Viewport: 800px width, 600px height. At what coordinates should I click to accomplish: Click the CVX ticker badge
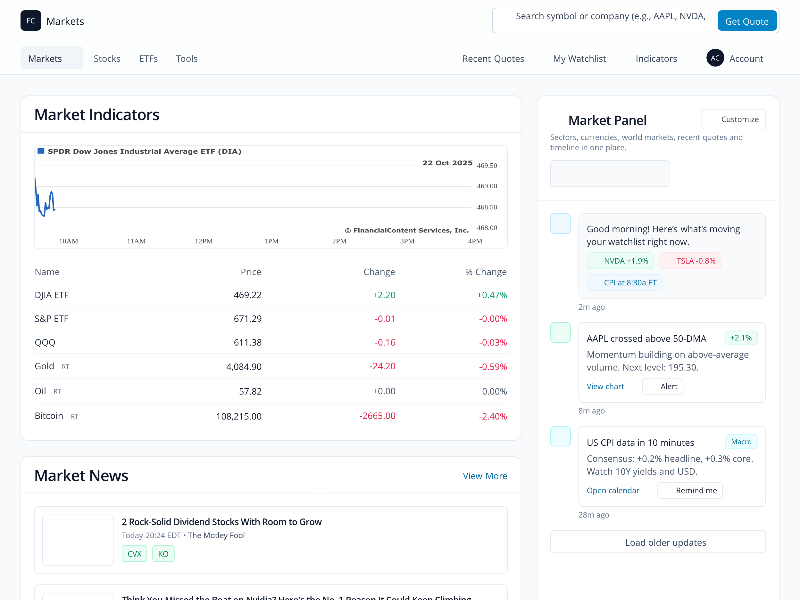(x=134, y=553)
